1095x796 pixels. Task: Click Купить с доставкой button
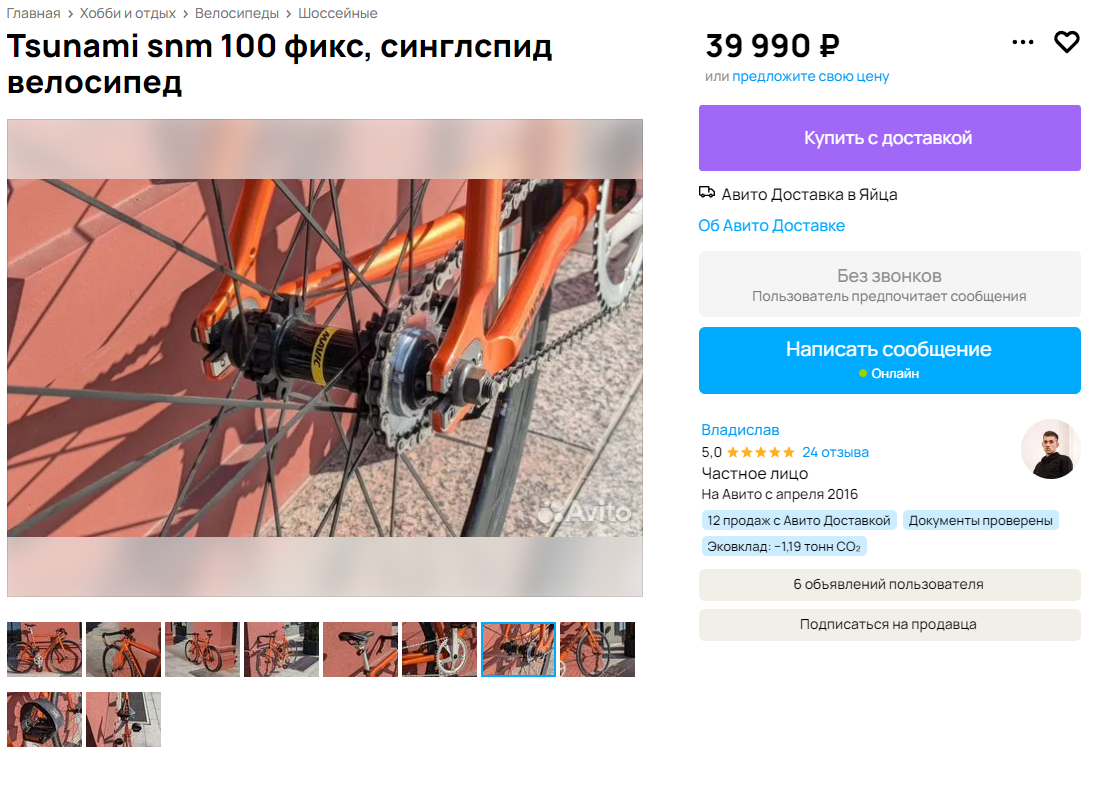pos(890,138)
